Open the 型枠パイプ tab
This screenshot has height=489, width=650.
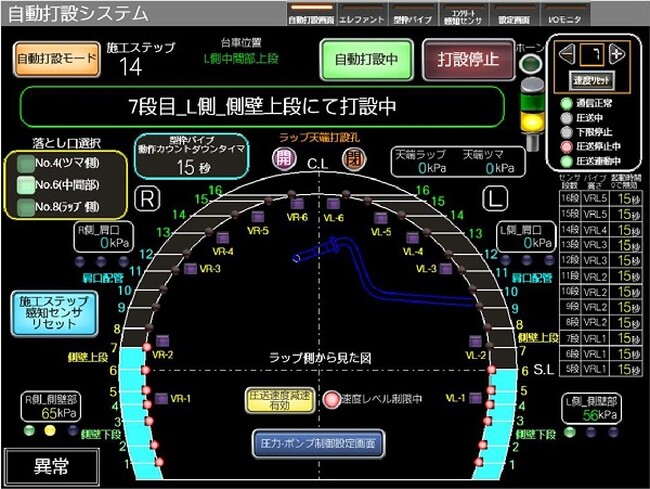pyautogui.click(x=412, y=14)
